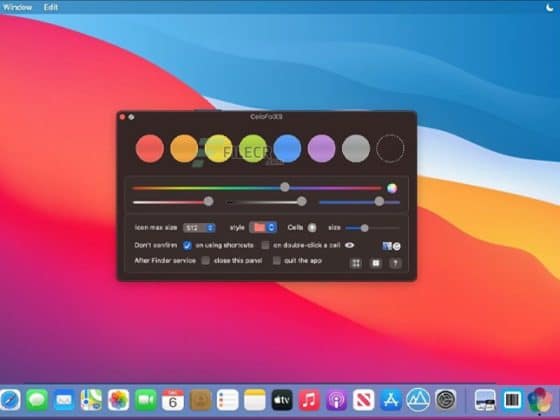Open the color wheel picker icon

click(x=392, y=188)
